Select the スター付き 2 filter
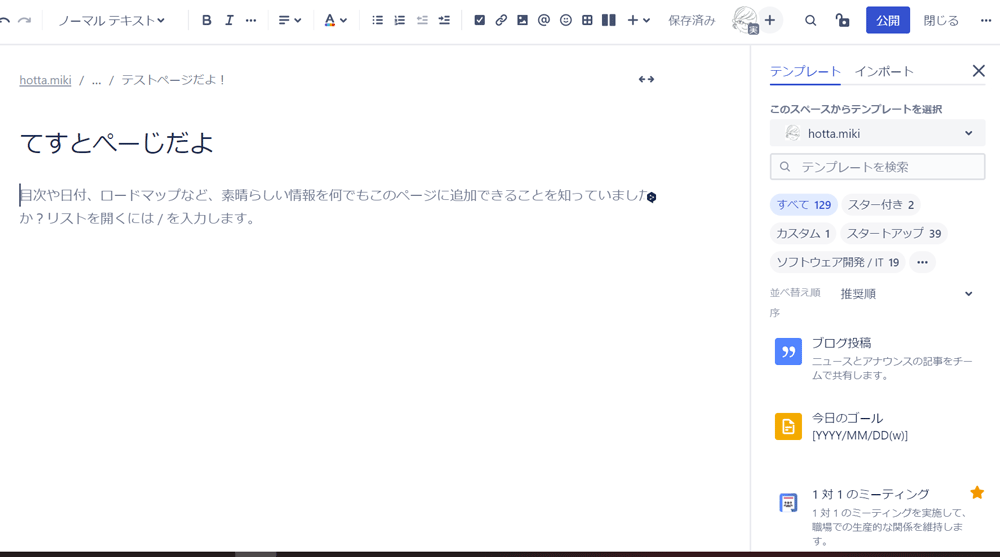The image size is (1000, 557). pyautogui.click(x=881, y=205)
